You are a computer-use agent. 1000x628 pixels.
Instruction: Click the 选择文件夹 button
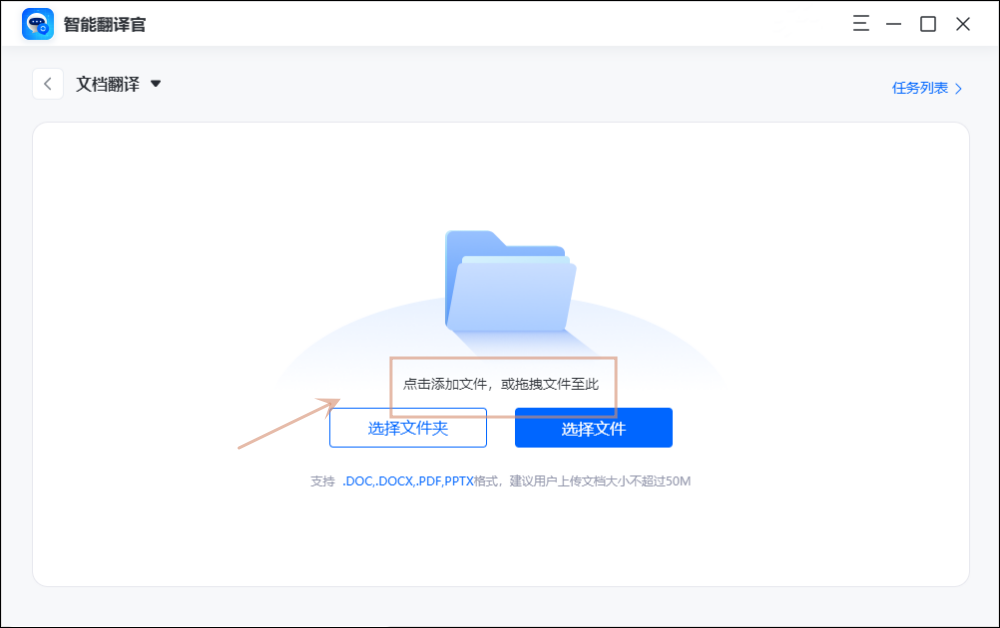coord(408,428)
